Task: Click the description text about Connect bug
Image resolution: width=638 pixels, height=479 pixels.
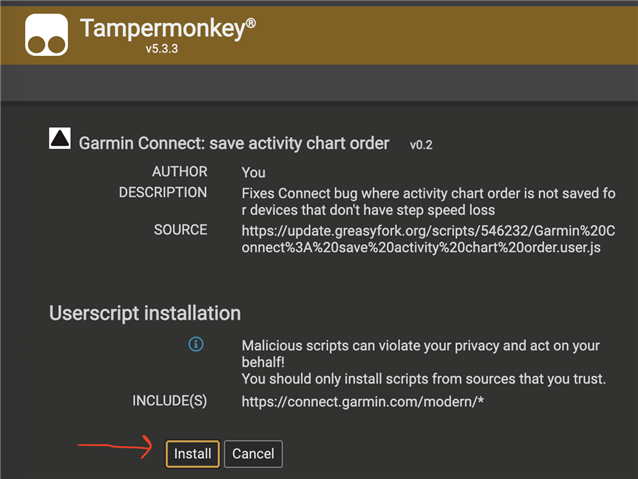Action: (x=428, y=201)
